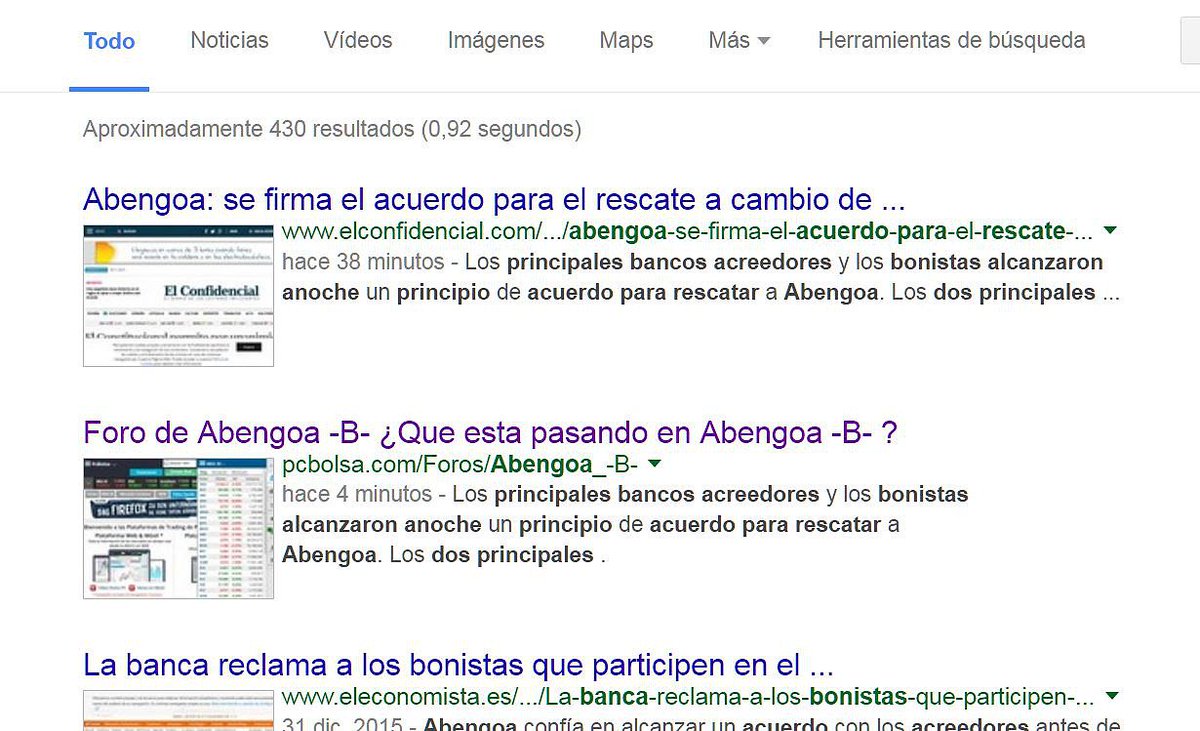Viewport: 1200px width, 731px height.
Task: Open the www.eleconomista.es green URL
Action: pos(688,696)
